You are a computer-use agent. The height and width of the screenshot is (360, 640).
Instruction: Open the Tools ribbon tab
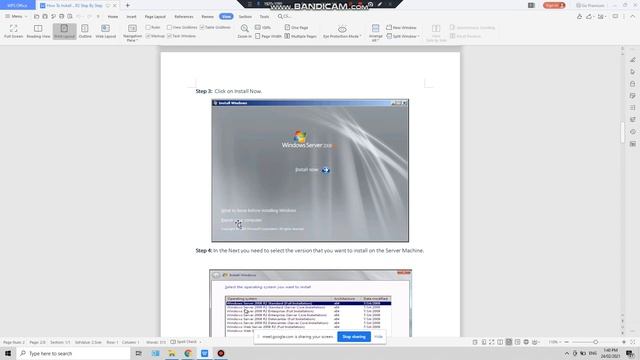click(x=264, y=17)
